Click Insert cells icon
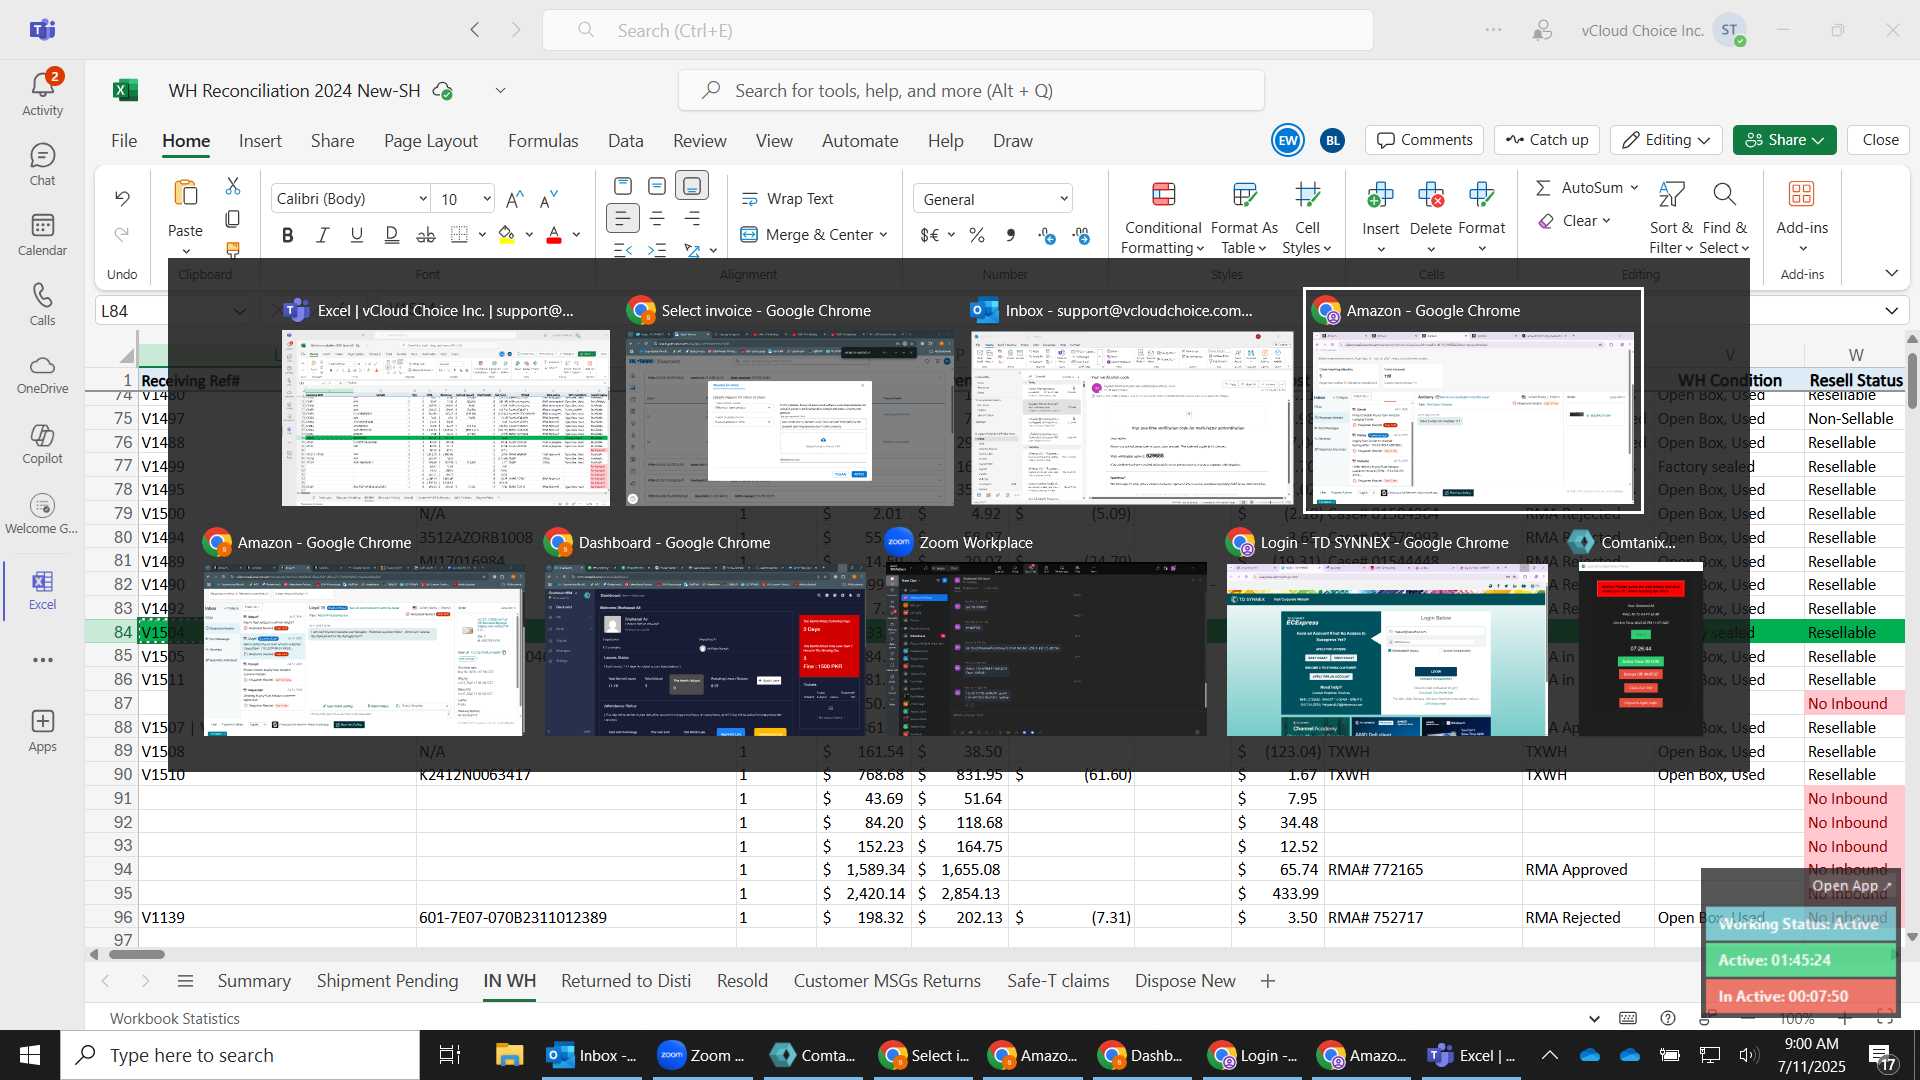The width and height of the screenshot is (1920, 1080). (1380, 195)
